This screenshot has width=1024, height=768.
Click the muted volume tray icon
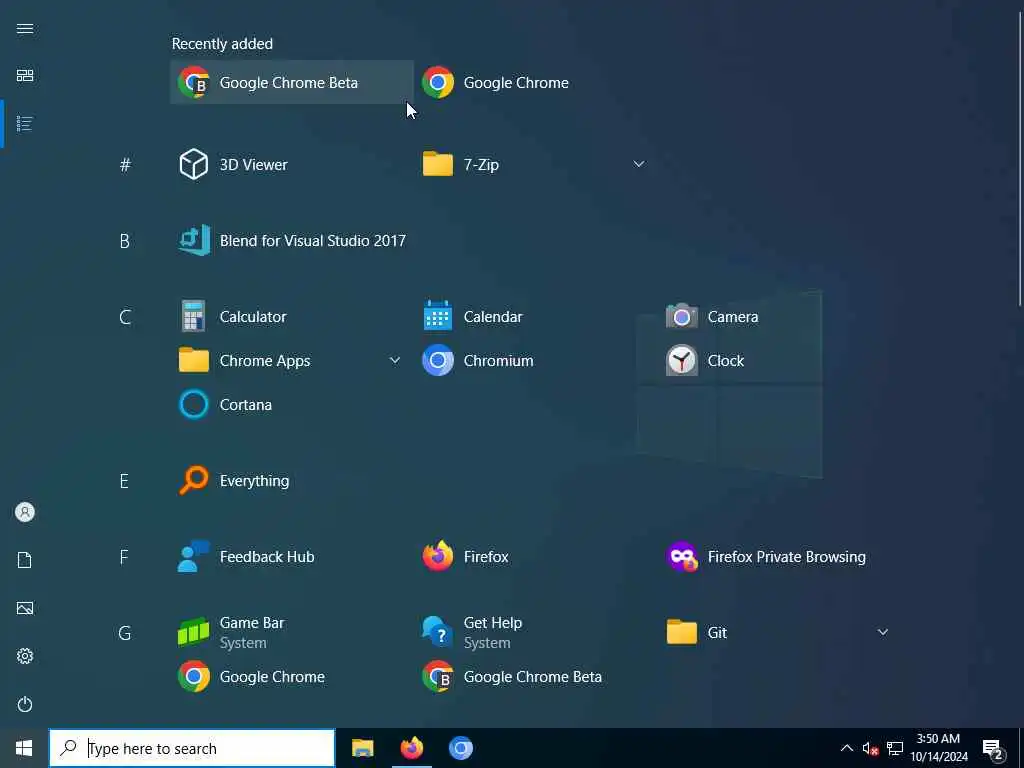870,748
